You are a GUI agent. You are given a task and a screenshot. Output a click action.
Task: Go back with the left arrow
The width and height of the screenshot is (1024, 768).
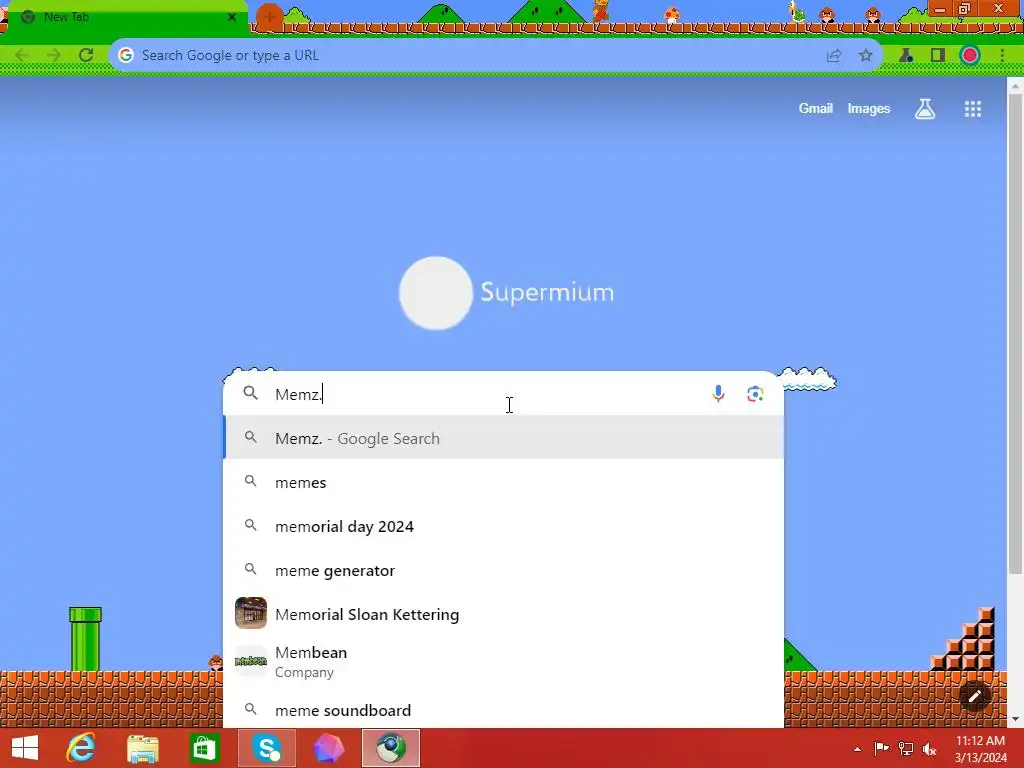coord(22,56)
